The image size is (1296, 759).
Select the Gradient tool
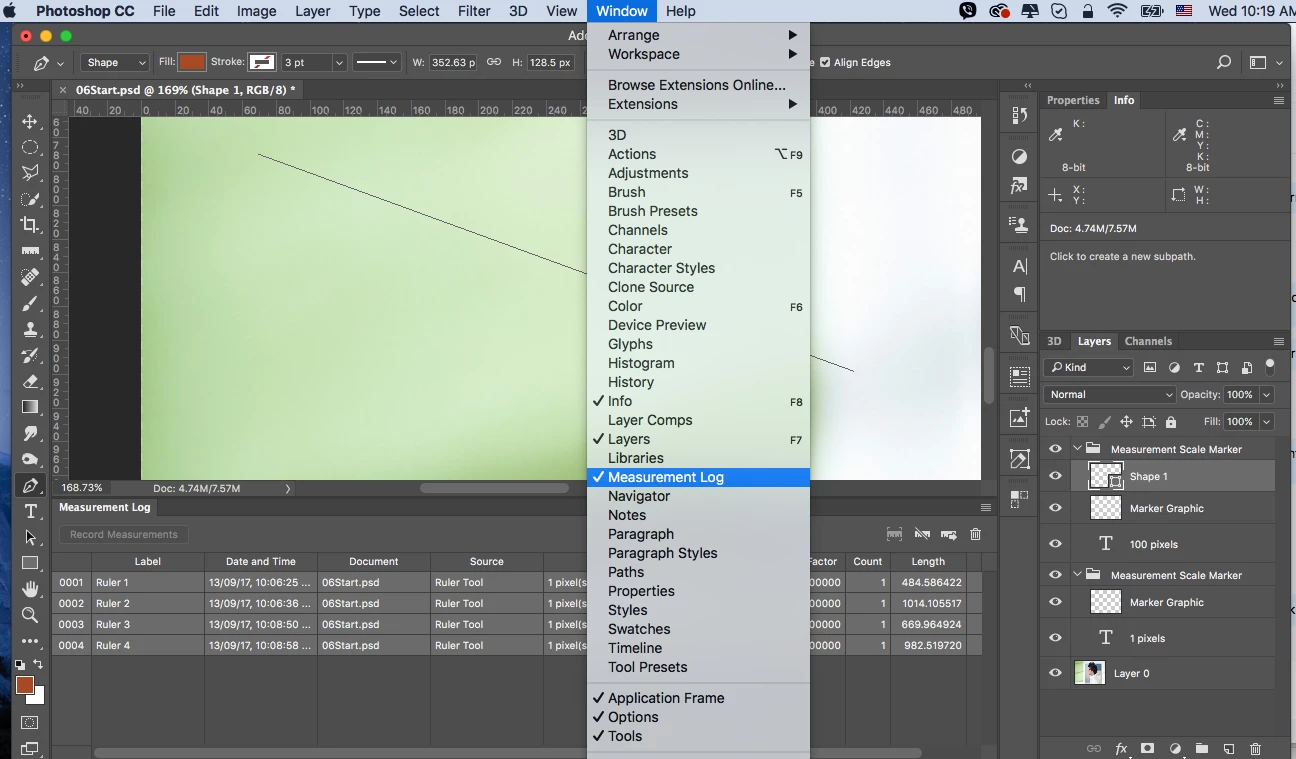coord(30,407)
